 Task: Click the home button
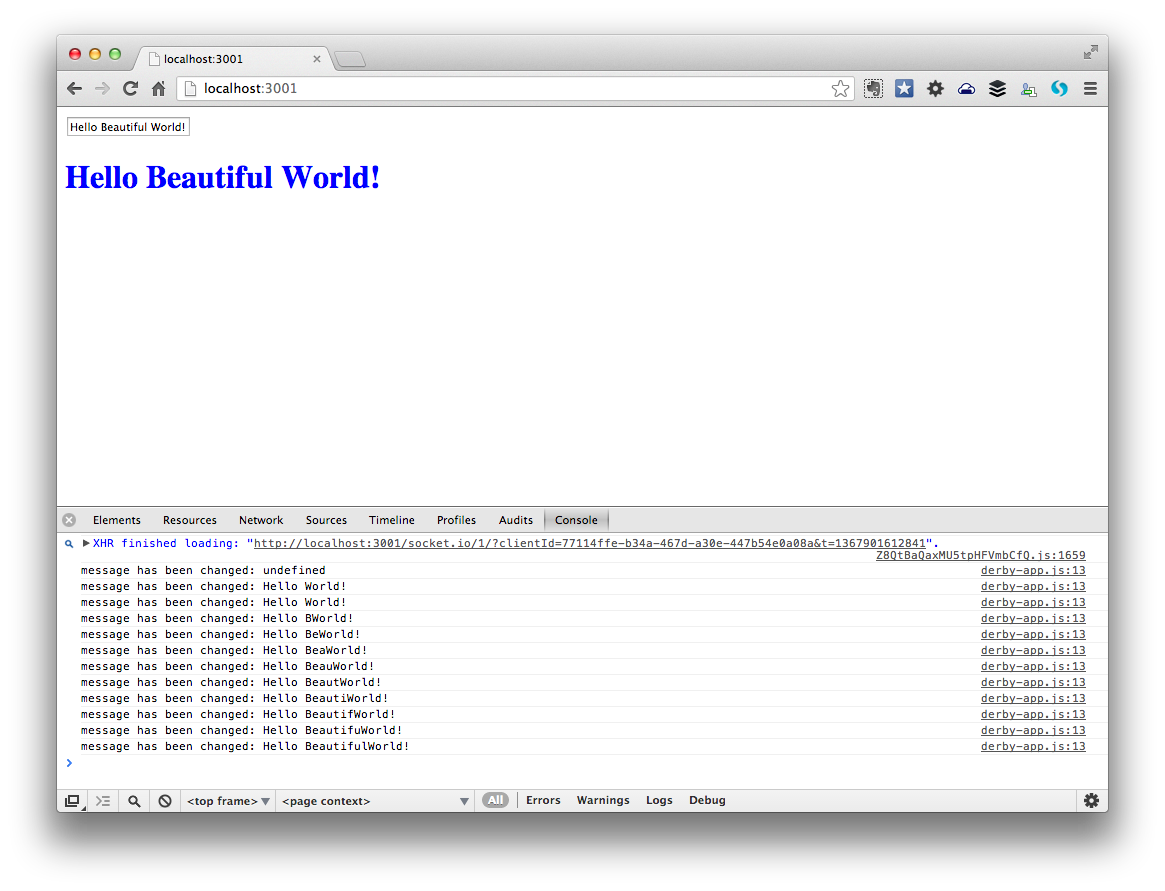[x=158, y=88]
